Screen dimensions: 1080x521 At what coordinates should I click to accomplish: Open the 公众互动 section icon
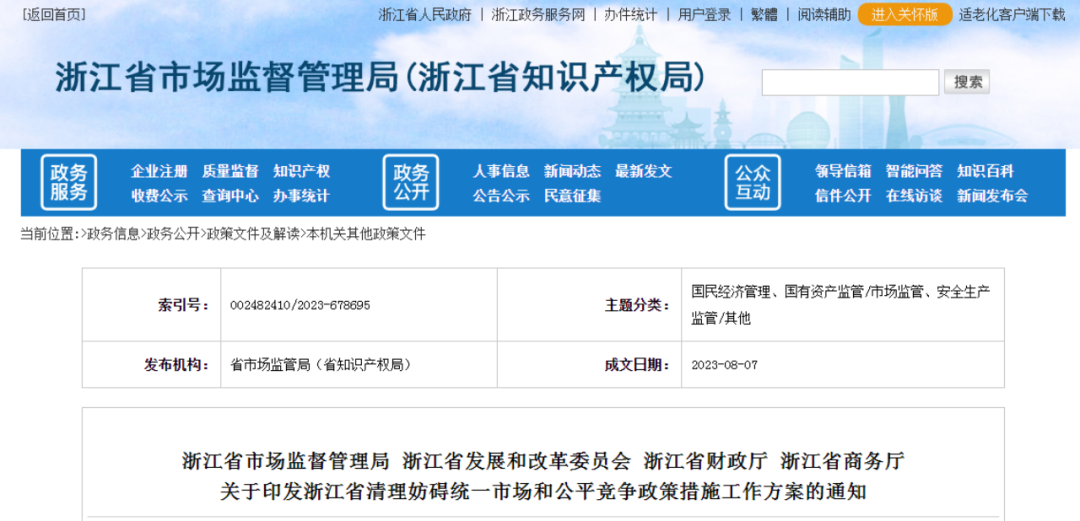753,183
